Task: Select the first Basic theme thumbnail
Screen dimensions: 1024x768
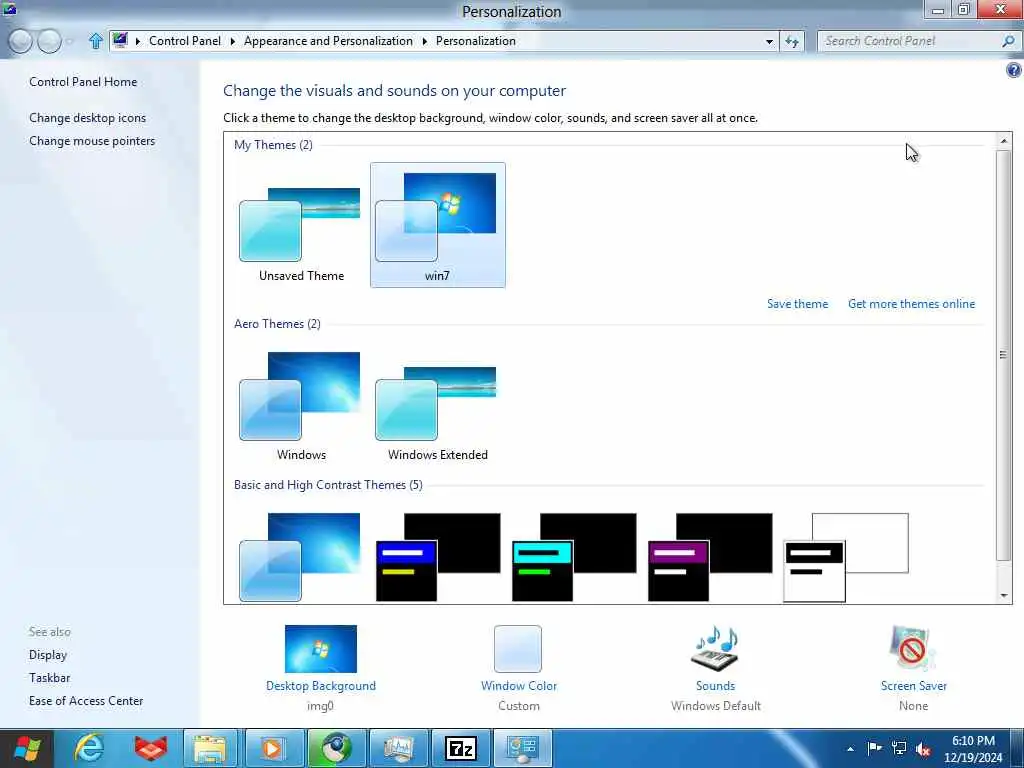Action: click(300, 557)
